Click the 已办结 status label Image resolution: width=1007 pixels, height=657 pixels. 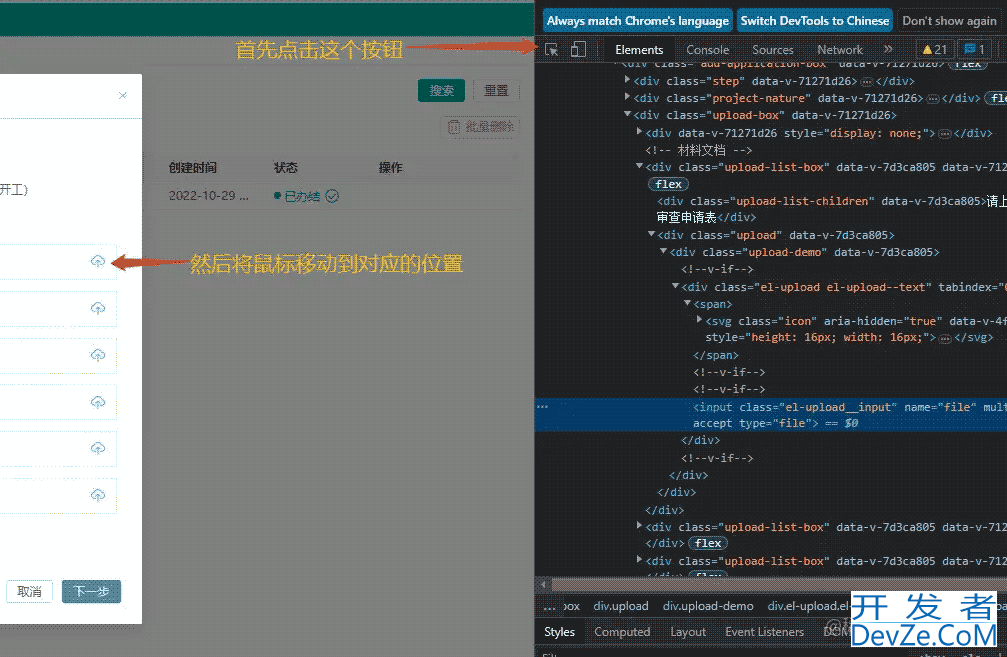click(302, 197)
